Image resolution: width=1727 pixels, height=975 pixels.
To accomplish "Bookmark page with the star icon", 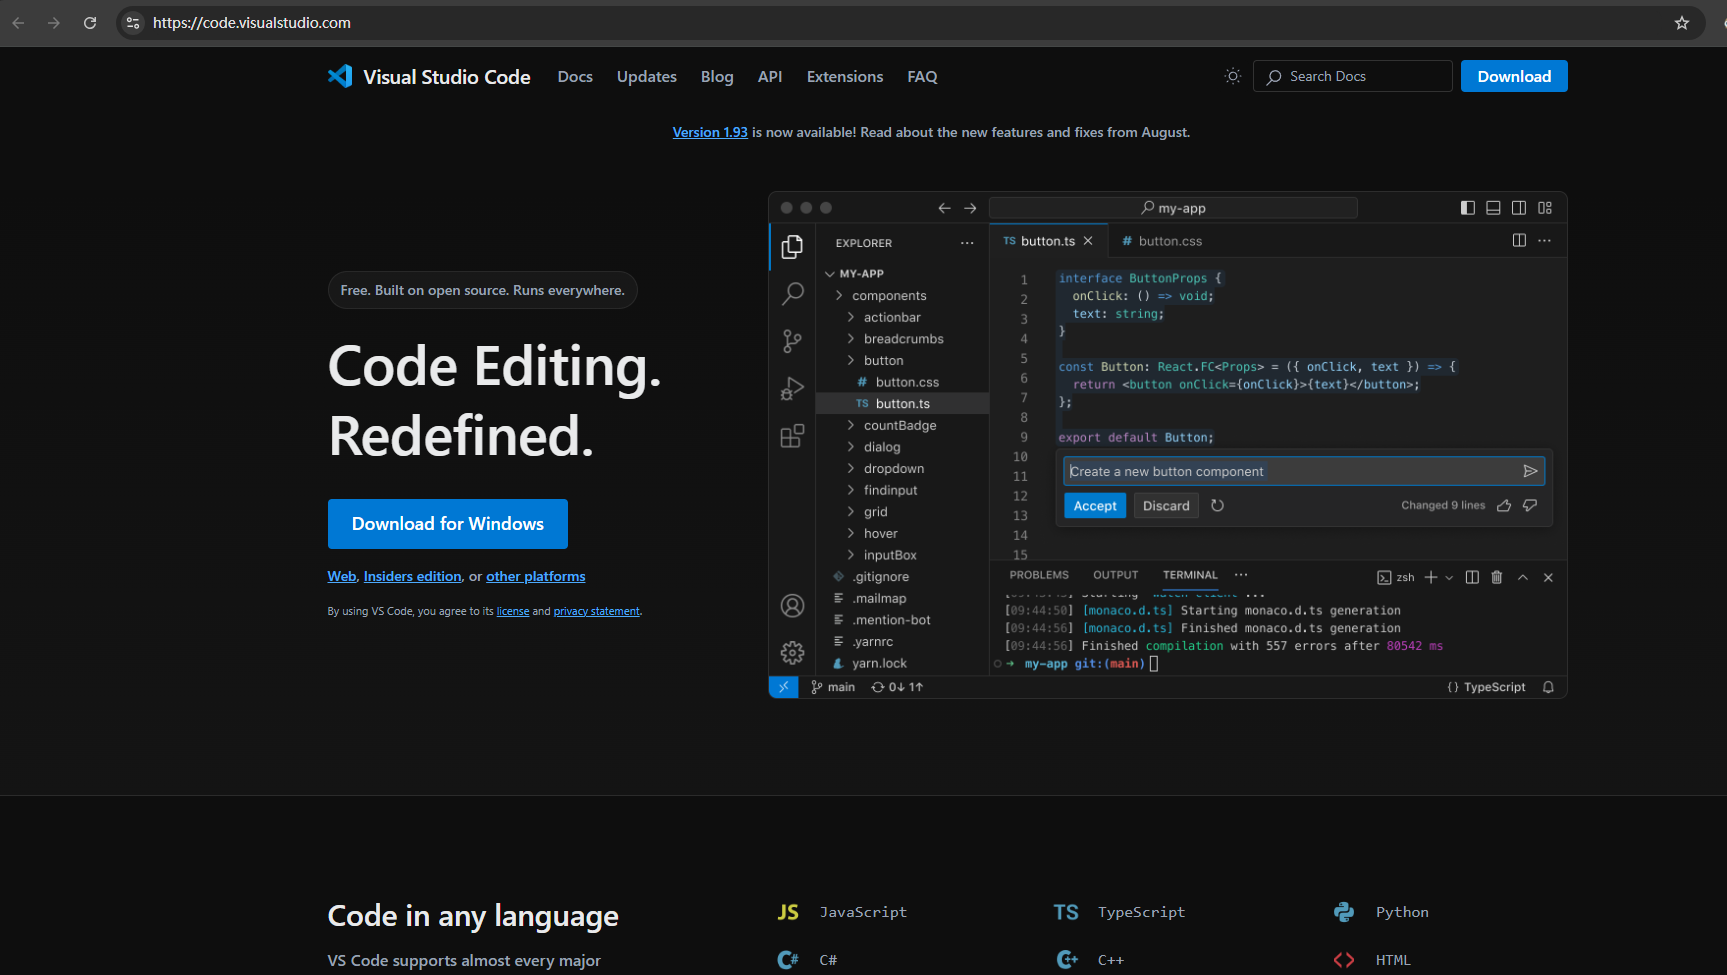I will (1682, 22).
